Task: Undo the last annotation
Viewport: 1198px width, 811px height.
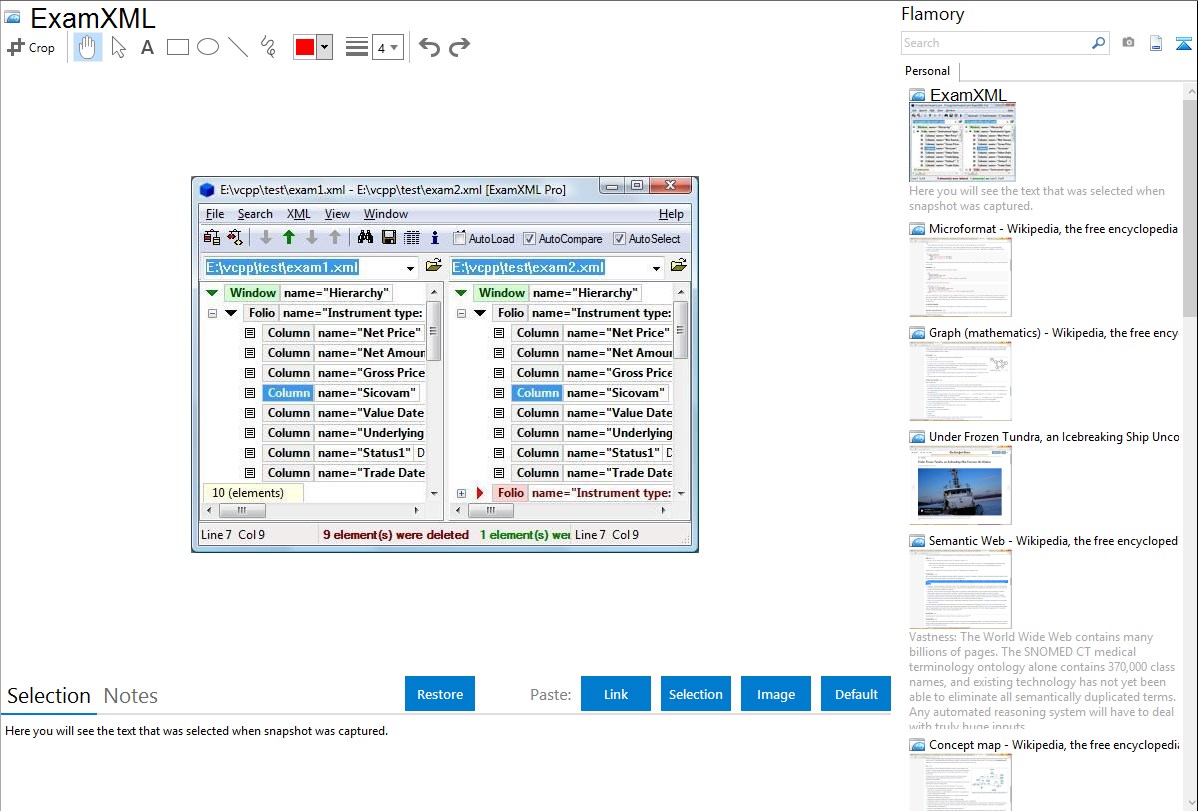Action: click(x=429, y=47)
